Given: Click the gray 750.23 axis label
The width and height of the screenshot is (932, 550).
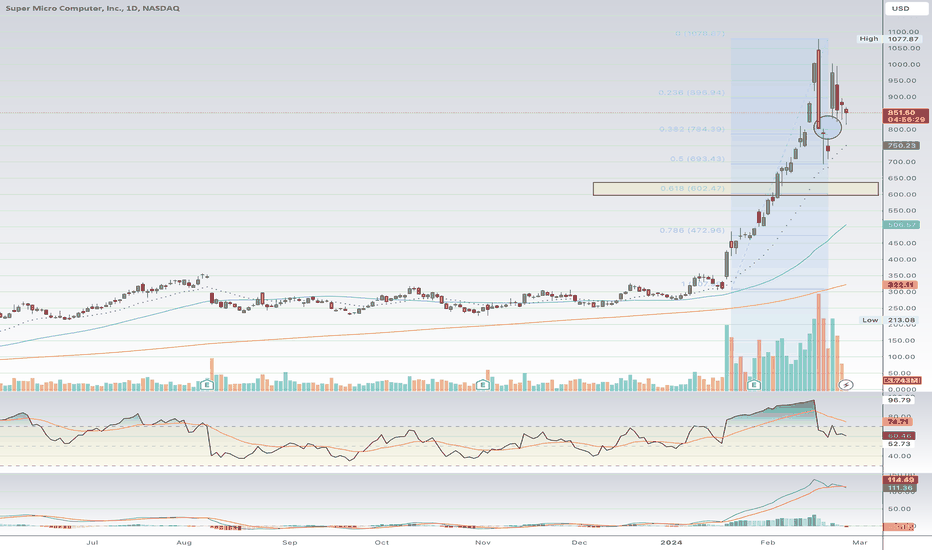Looking at the screenshot, I should [x=902, y=145].
